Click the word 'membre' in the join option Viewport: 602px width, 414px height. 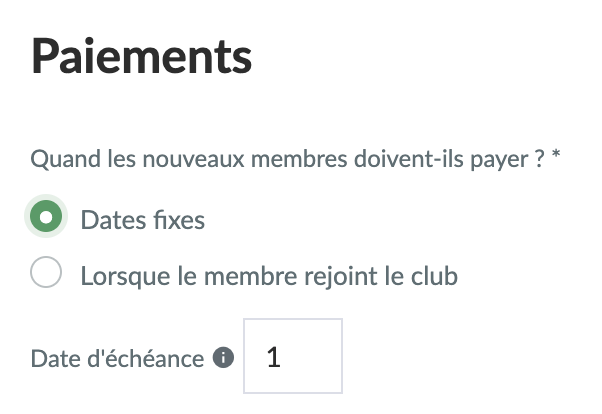(x=250, y=276)
